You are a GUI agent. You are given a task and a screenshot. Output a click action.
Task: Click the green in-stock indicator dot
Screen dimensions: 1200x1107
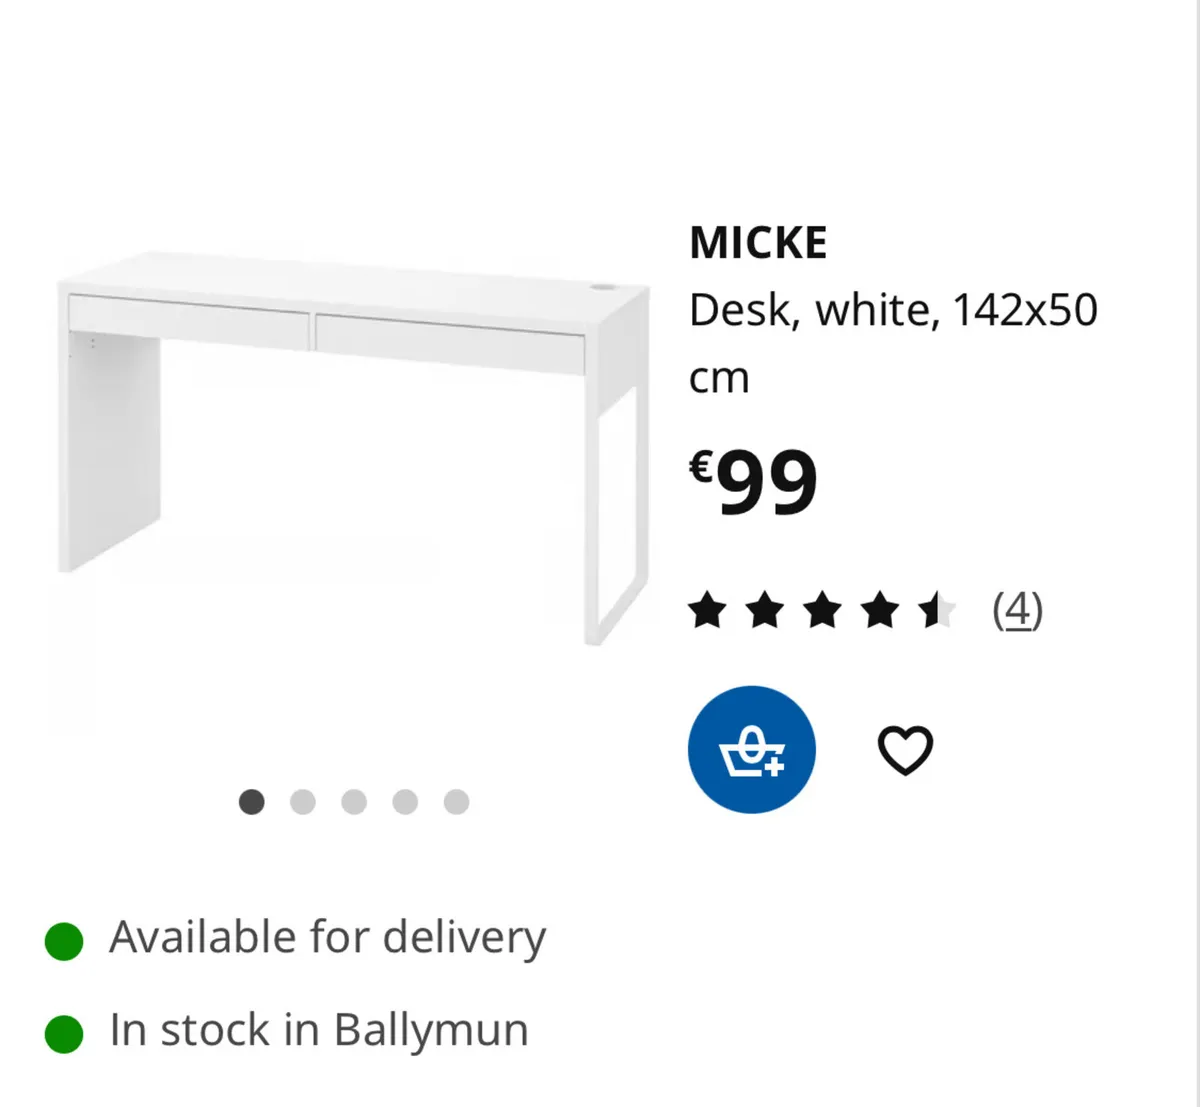[x=63, y=1029]
